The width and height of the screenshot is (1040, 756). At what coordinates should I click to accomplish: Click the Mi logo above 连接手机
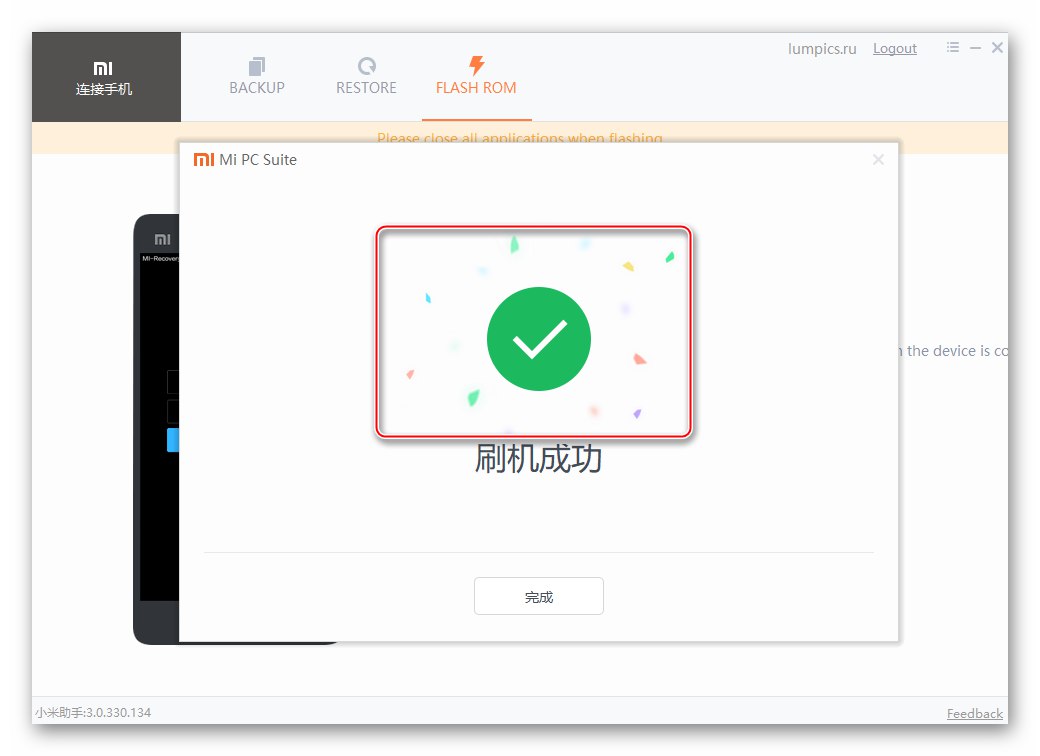pos(103,68)
